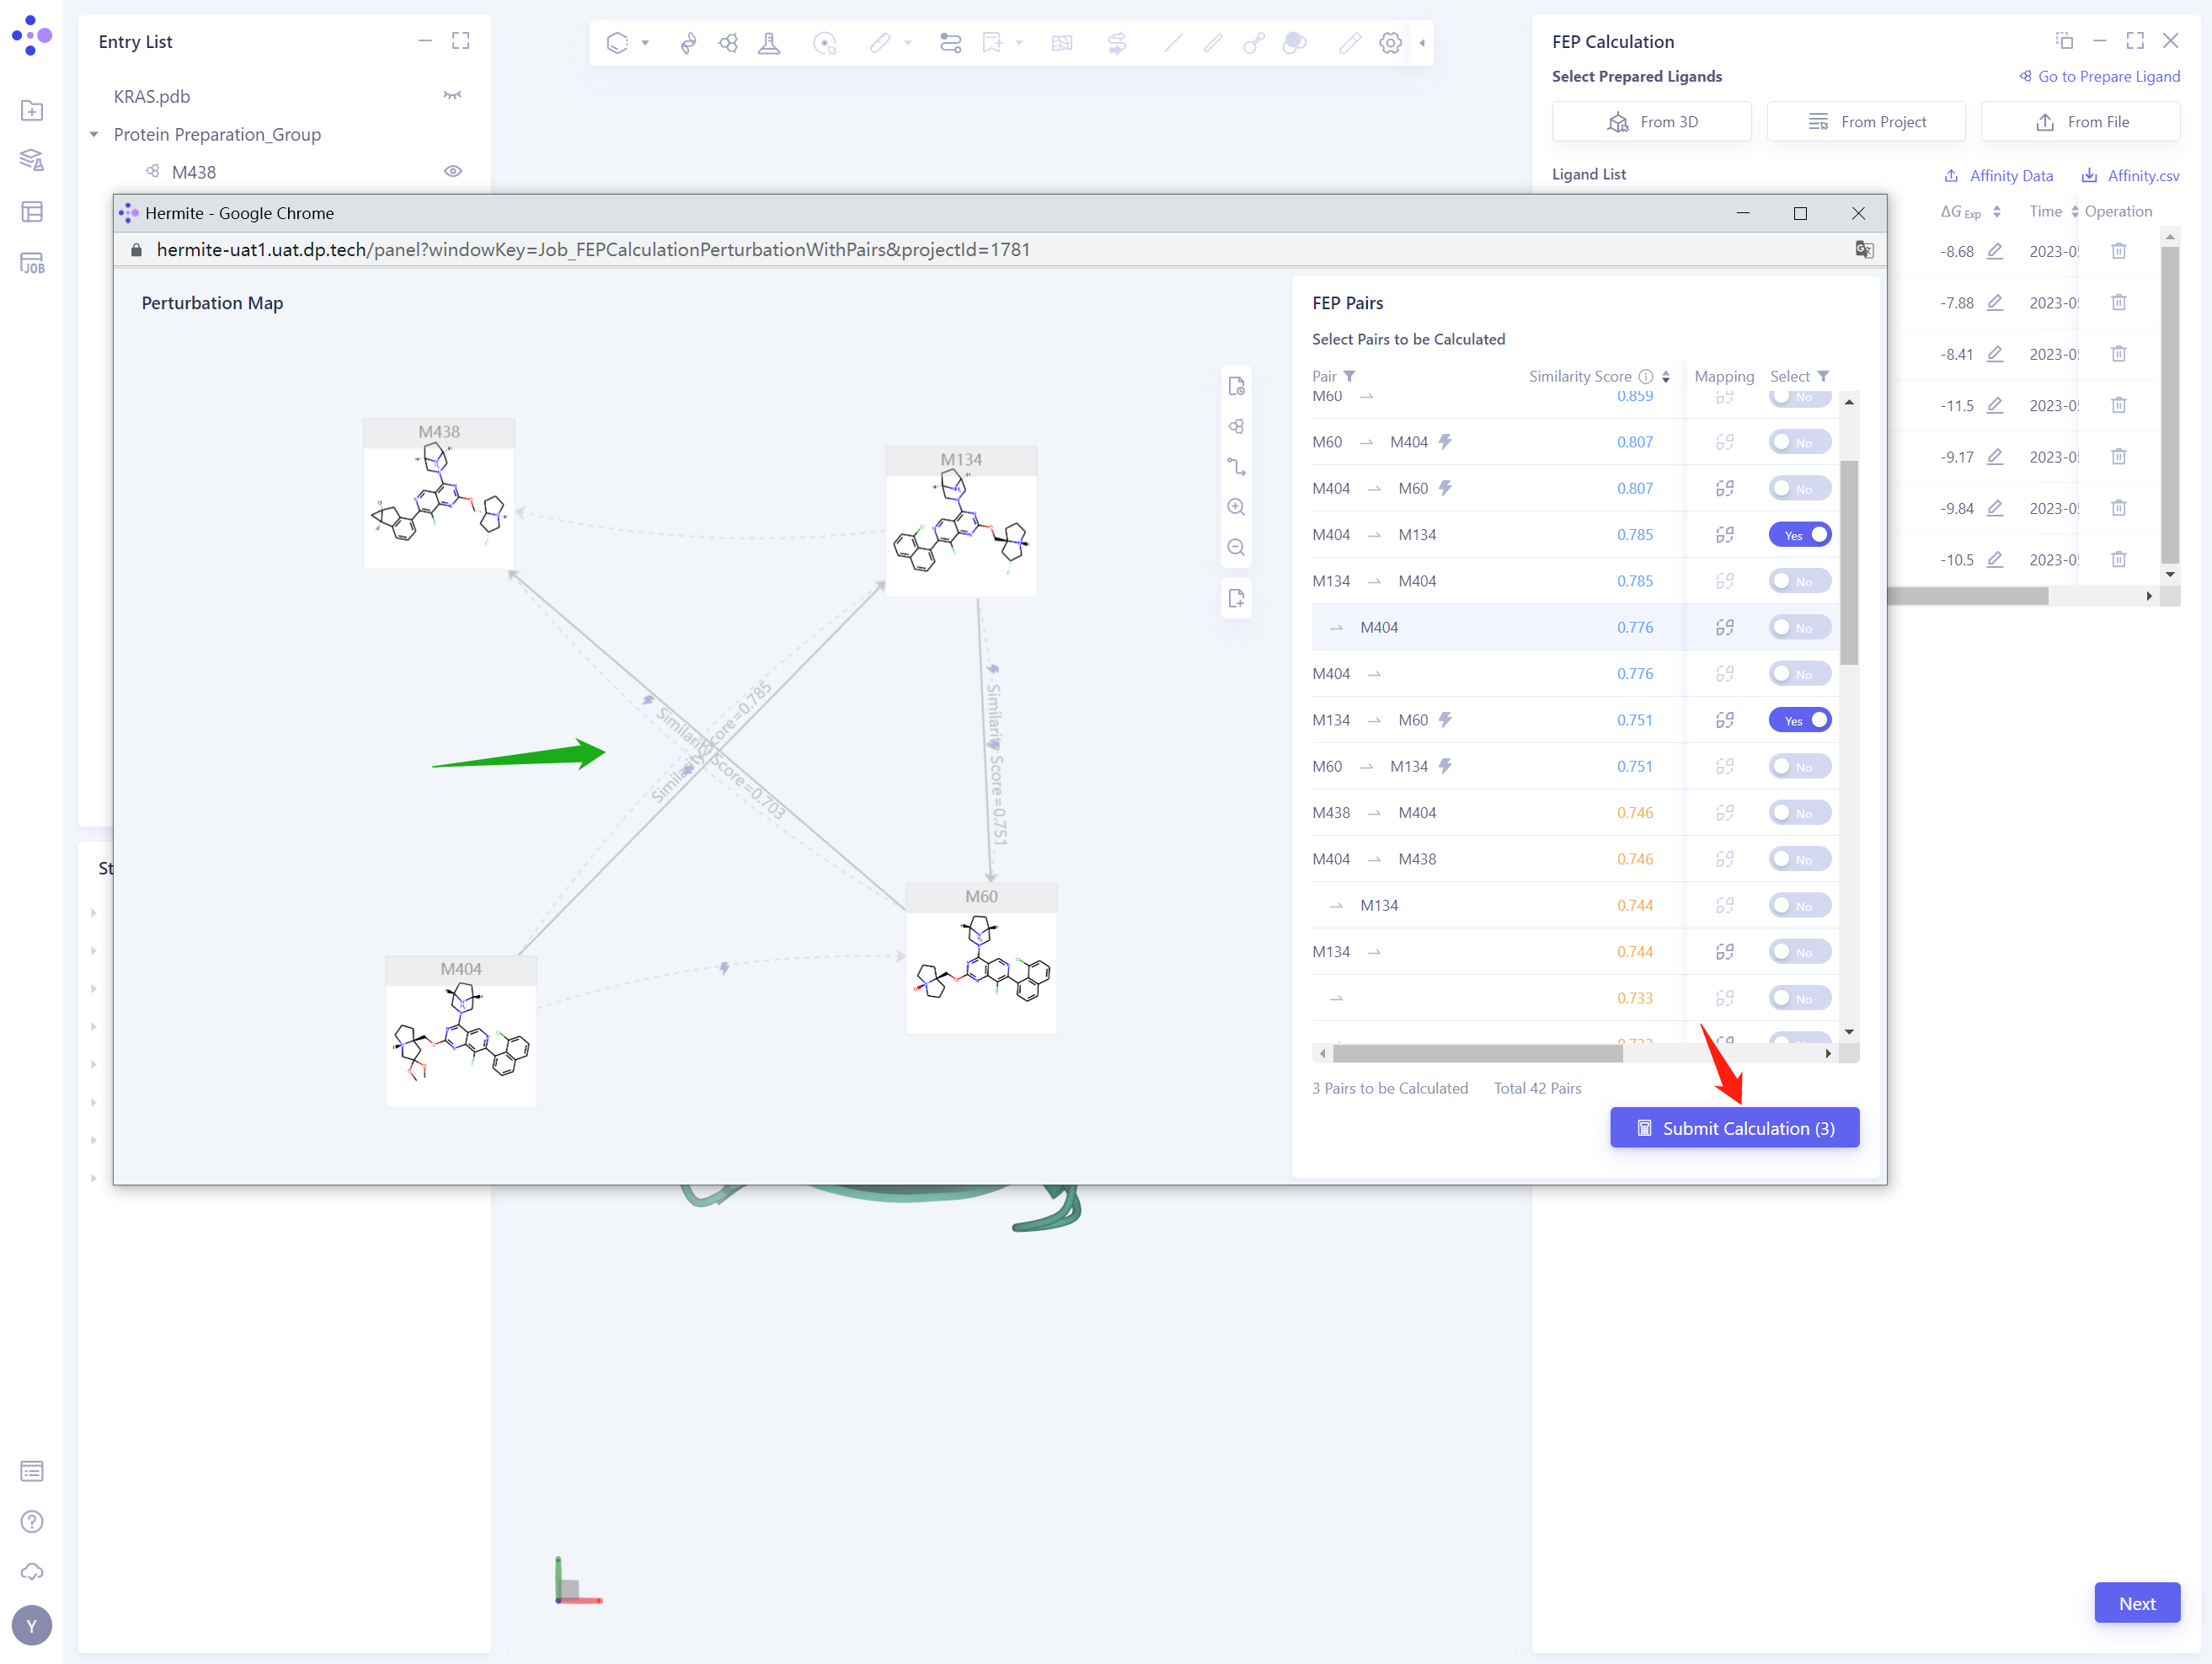This screenshot has width=2212, height=1664.
Task: Open the settings gear in top toolbar
Action: pos(1390,43)
